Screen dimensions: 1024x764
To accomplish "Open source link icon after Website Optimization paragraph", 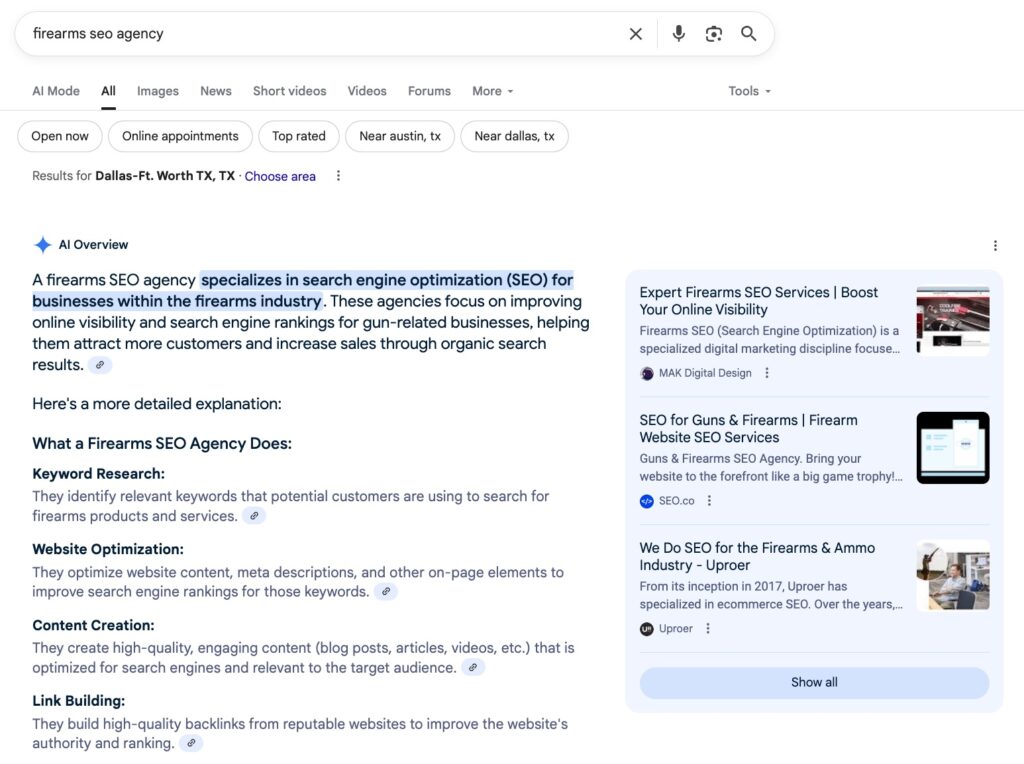I will 386,592.
